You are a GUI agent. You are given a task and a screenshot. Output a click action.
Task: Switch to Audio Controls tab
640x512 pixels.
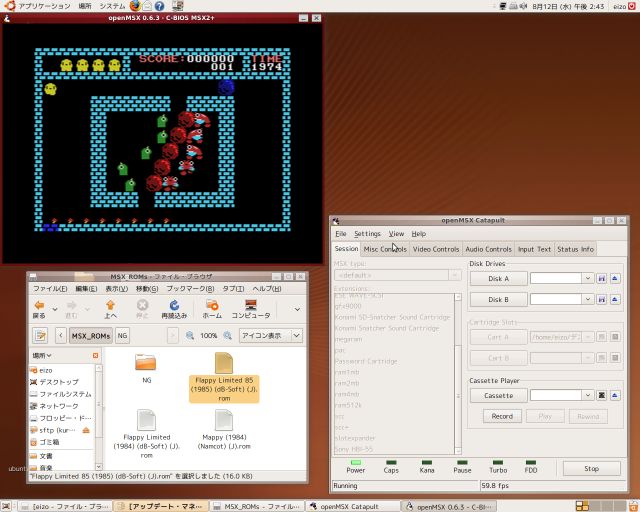pyautogui.click(x=488, y=249)
